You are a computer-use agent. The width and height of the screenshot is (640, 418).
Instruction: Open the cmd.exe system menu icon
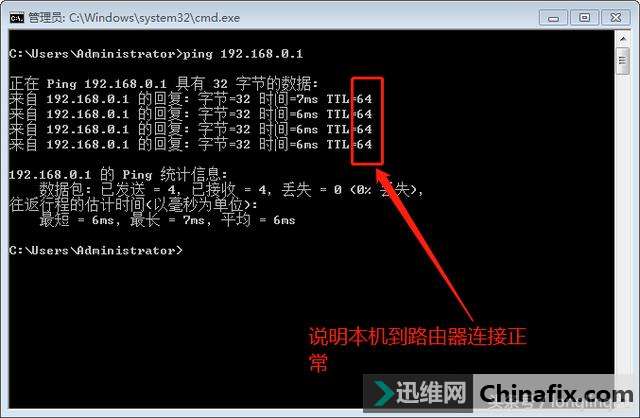(17, 18)
